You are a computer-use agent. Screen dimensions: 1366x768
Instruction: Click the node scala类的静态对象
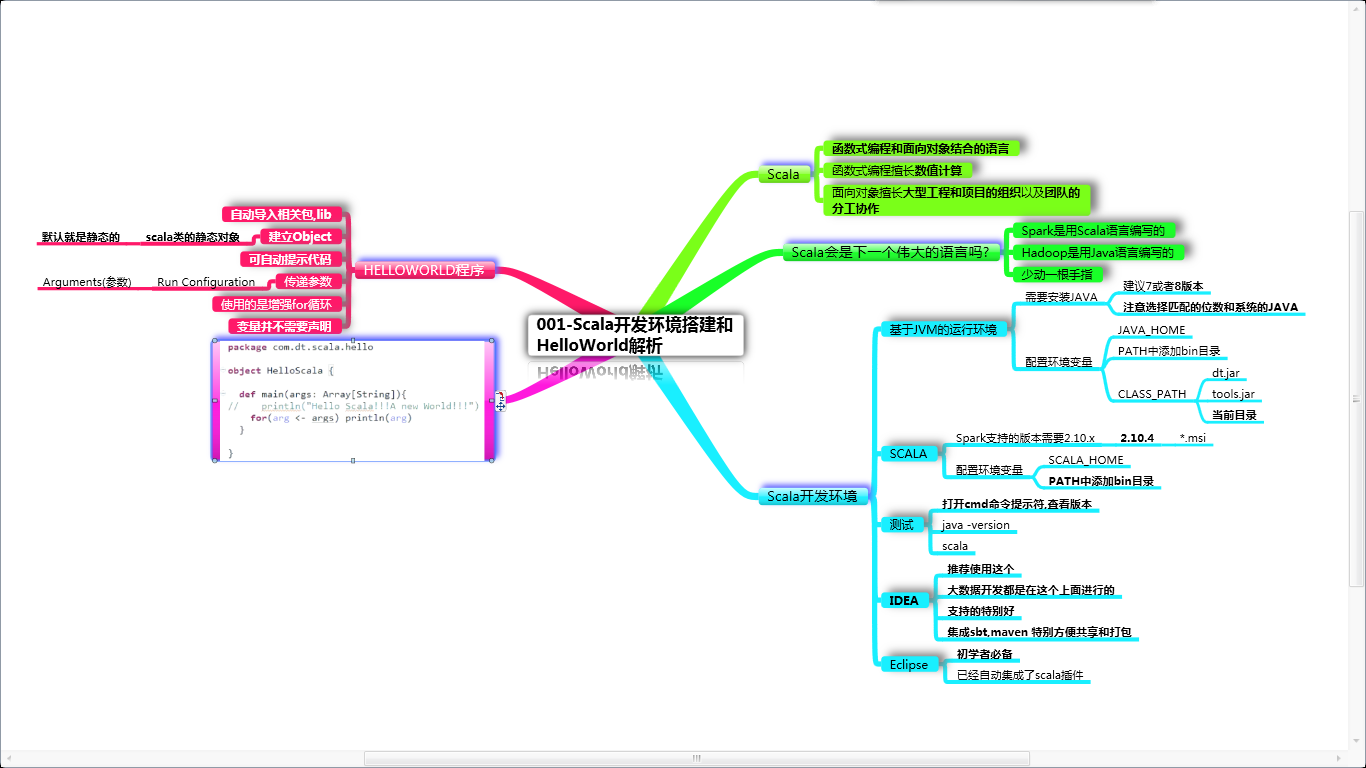[x=193, y=237]
